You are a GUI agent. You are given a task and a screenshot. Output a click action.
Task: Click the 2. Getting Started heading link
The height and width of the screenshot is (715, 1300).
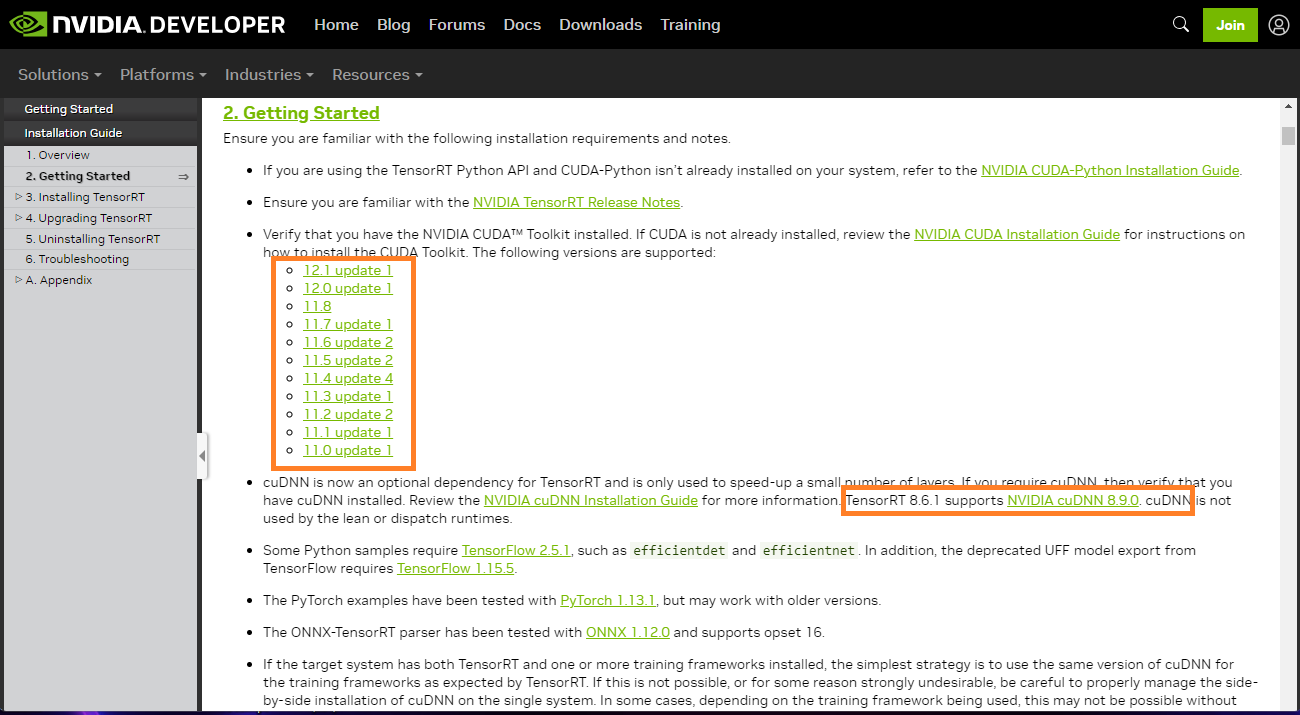301,113
